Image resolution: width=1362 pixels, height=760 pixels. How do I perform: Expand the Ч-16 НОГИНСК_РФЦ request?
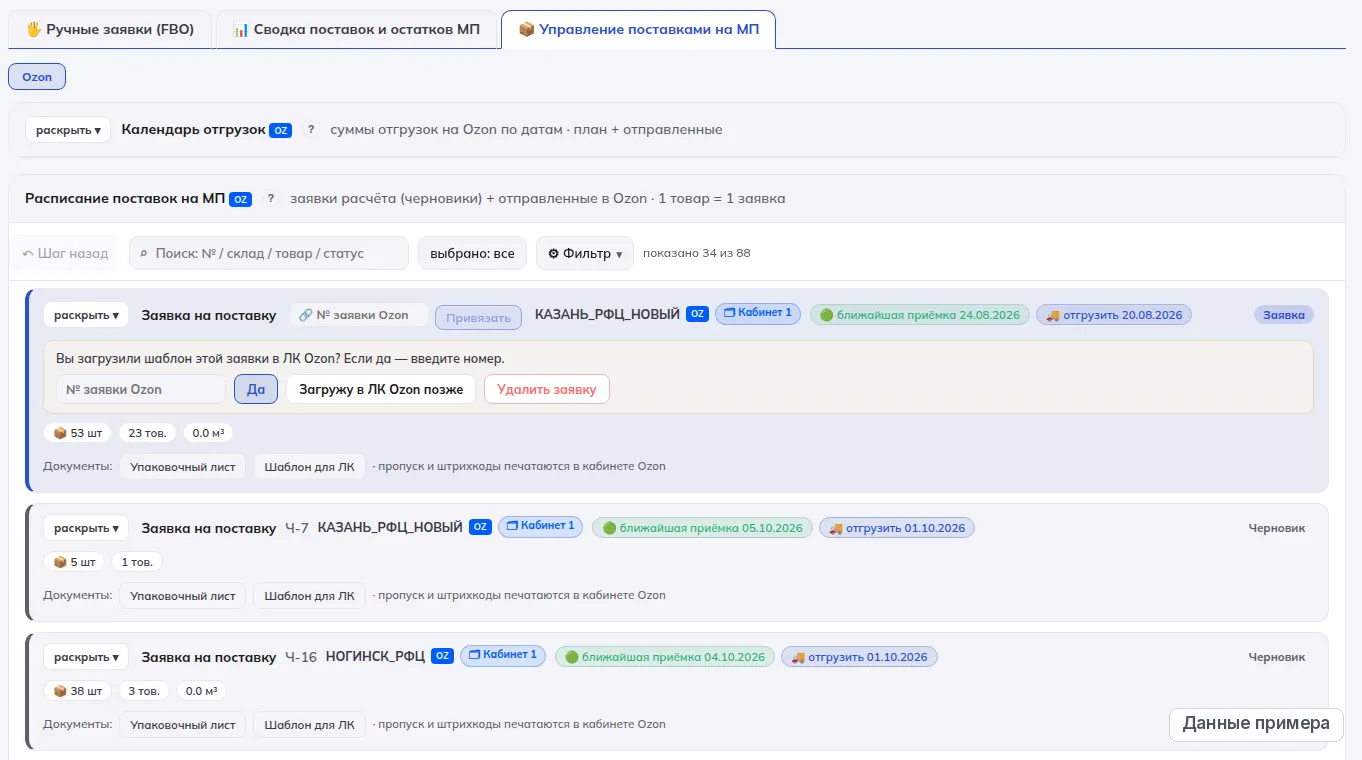tap(86, 657)
